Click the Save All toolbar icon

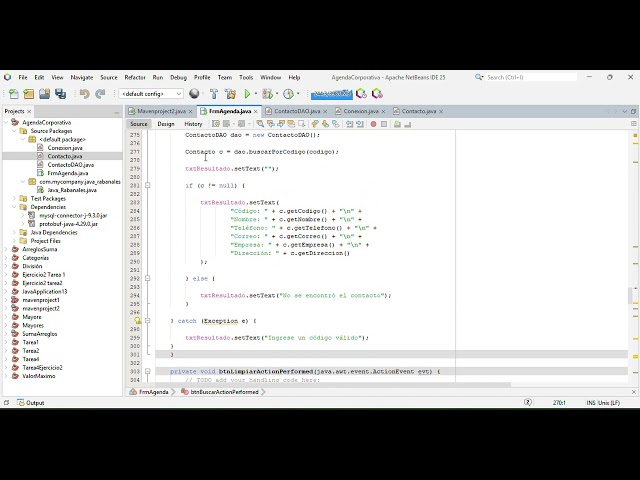pos(60,94)
